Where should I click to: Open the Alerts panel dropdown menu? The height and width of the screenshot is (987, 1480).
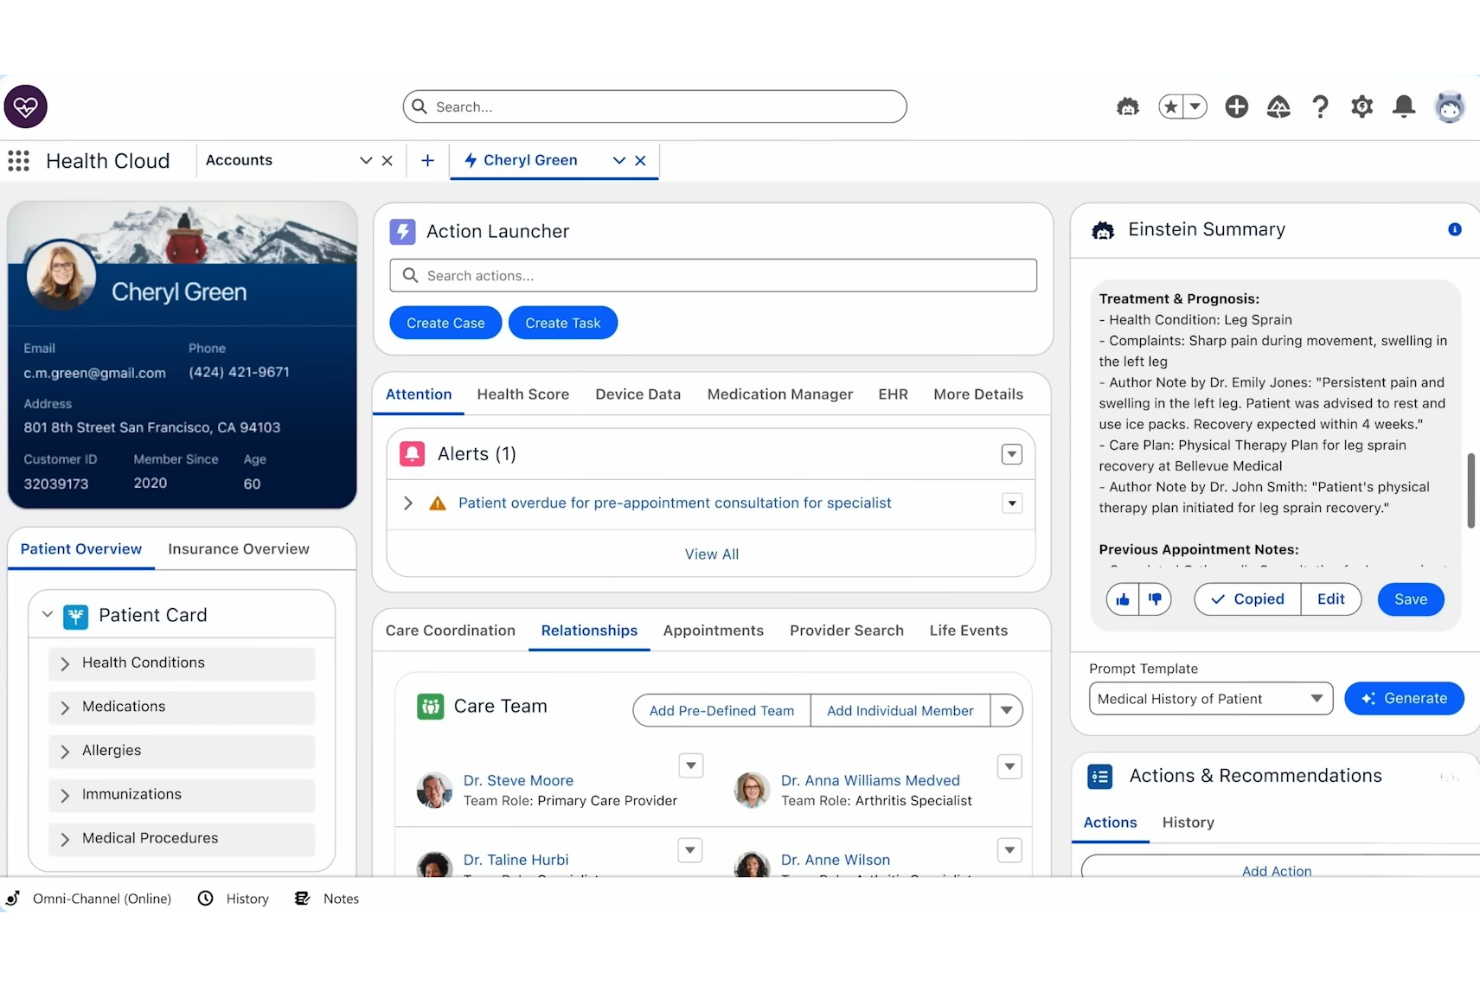point(1012,455)
